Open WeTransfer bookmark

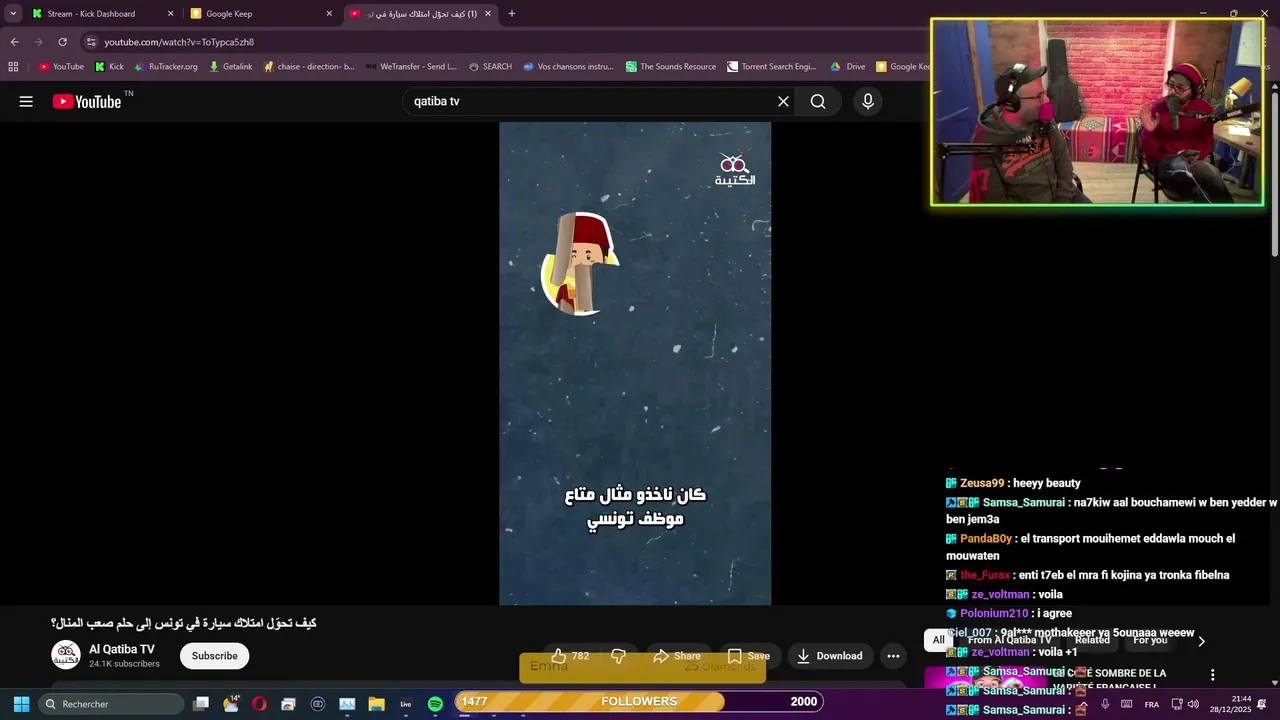411,67
